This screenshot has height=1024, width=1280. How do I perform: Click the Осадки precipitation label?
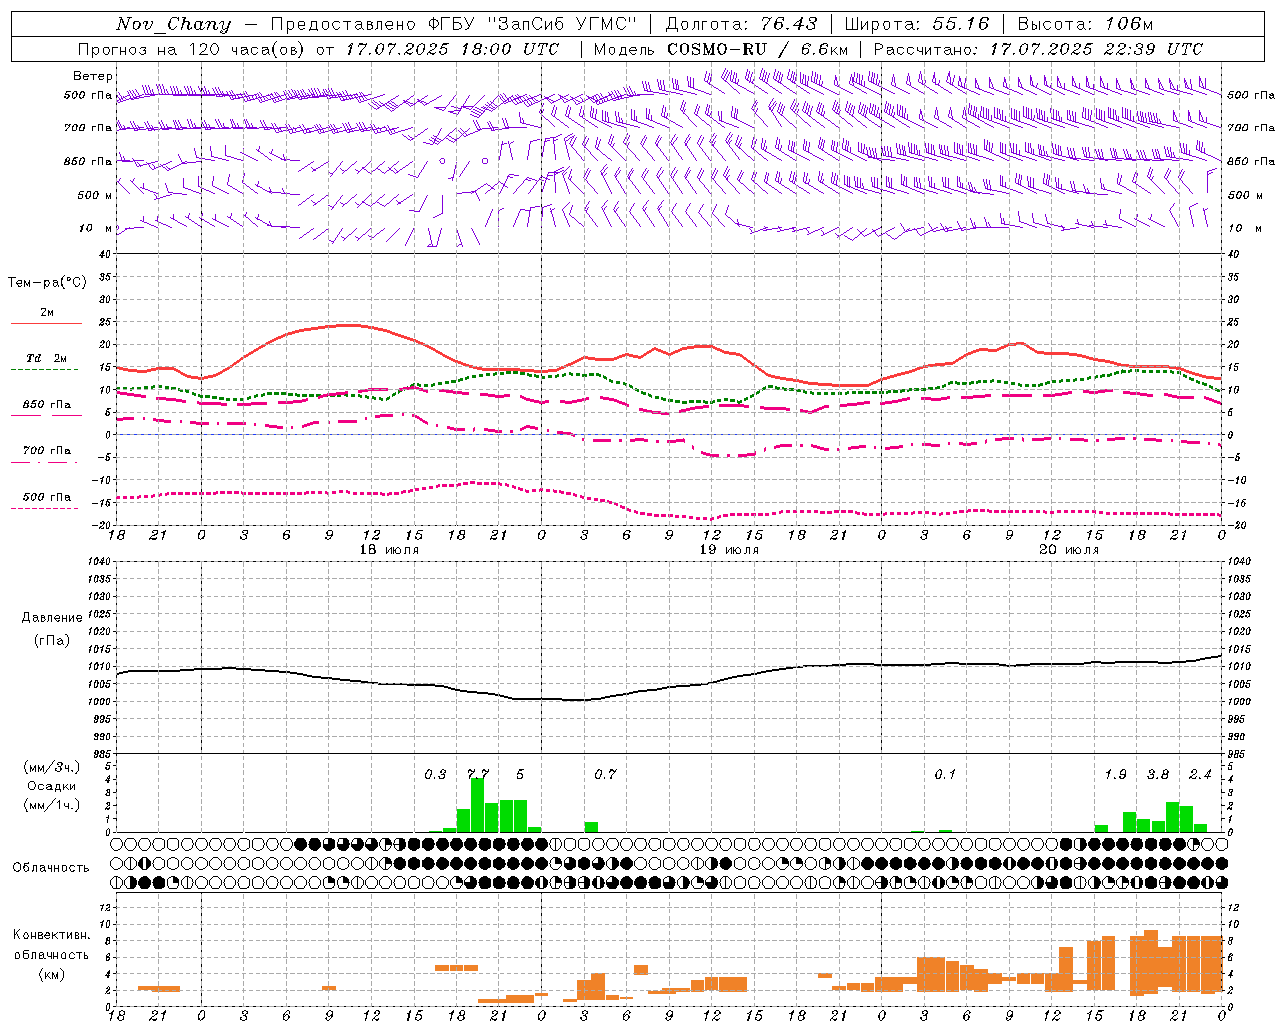click(x=52, y=786)
